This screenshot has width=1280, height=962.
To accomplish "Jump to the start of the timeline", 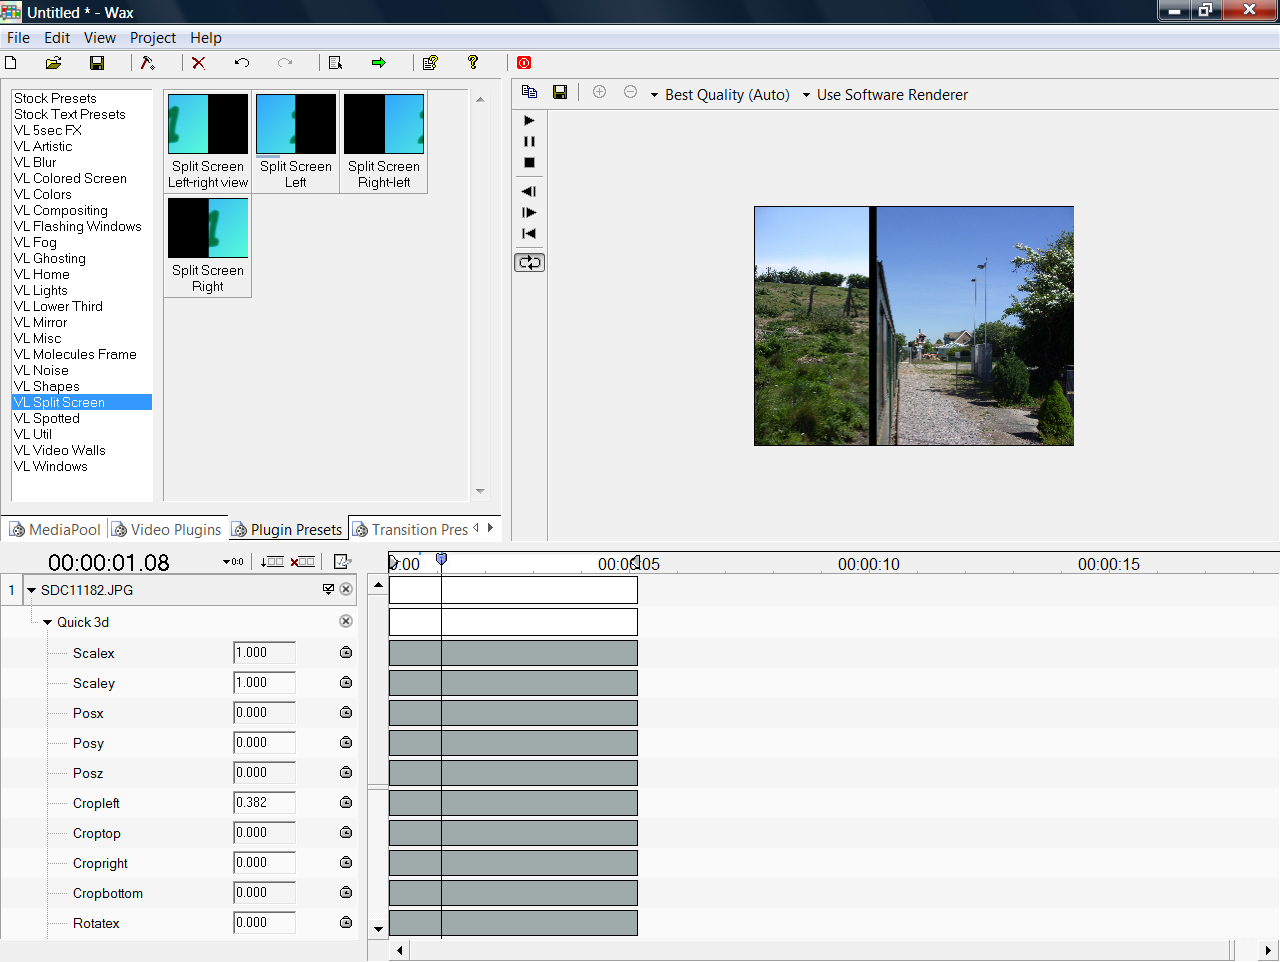I will (530, 233).
